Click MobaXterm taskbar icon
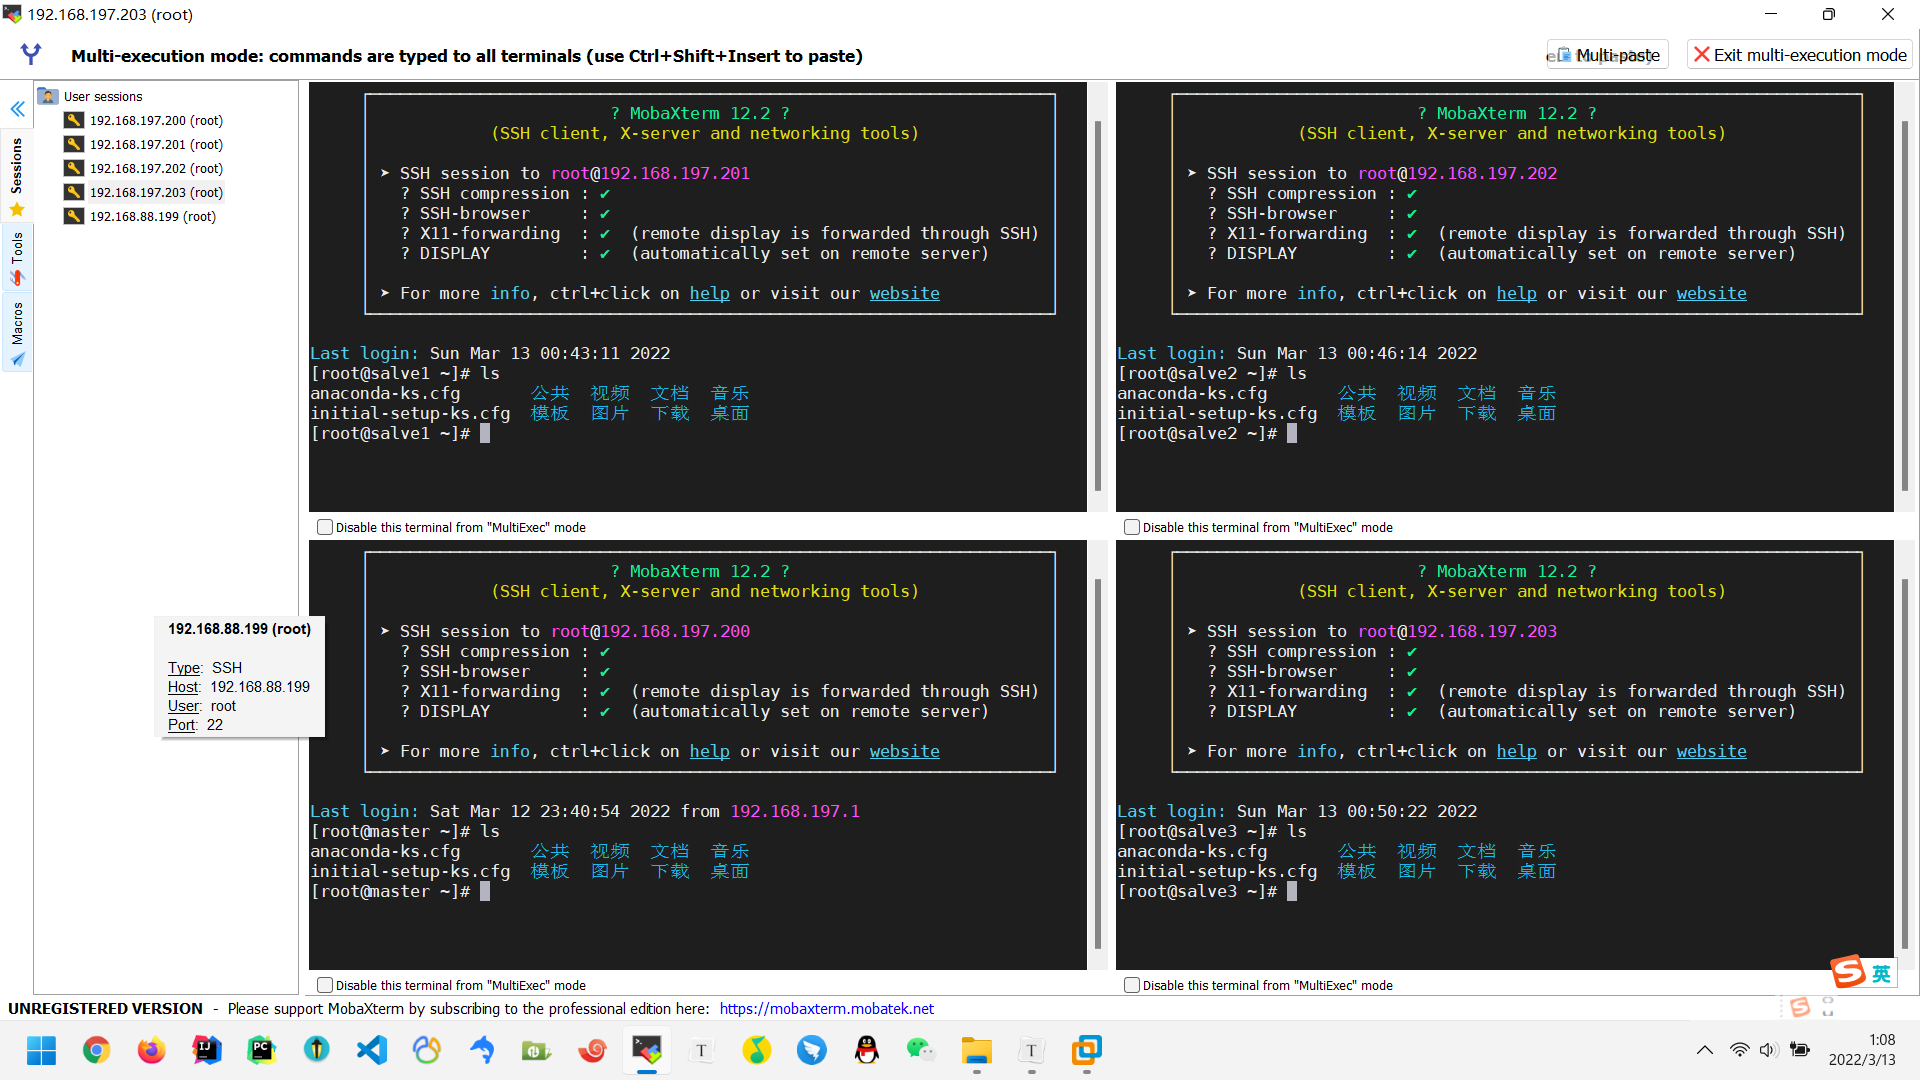This screenshot has height=1080, width=1920. coord(646,1050)
